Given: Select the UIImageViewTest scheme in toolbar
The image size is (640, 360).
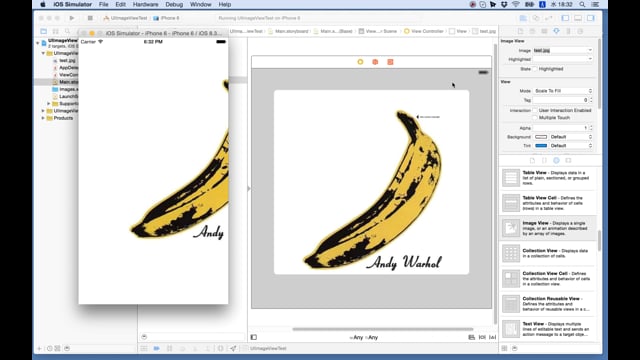Looking at the screenshot, I should (x=125, y=18).
